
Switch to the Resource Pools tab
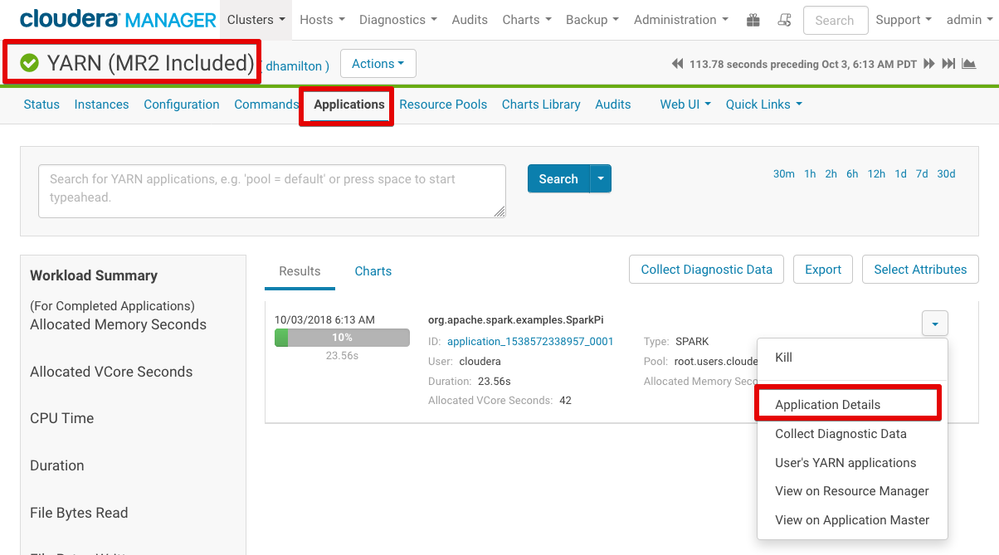(x=443, y=105)
